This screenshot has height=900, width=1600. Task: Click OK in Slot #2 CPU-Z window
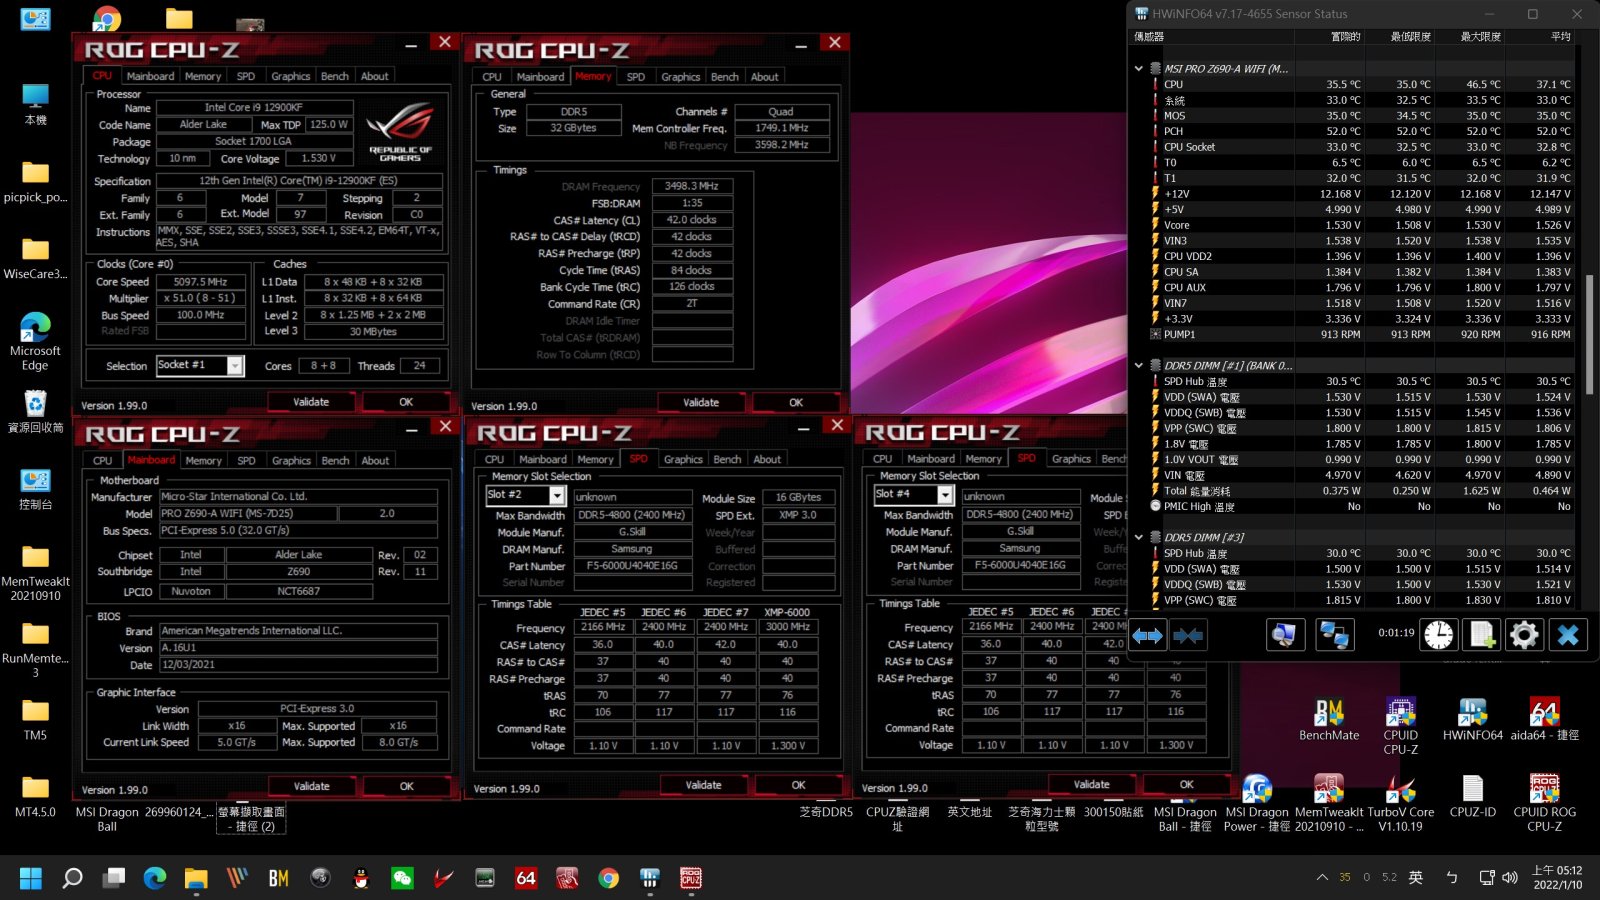click(798, 786)
